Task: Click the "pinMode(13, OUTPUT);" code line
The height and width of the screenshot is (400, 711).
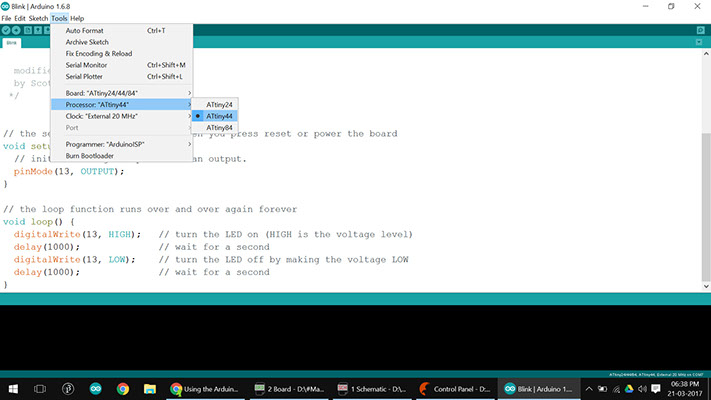Action: point(68,171)
